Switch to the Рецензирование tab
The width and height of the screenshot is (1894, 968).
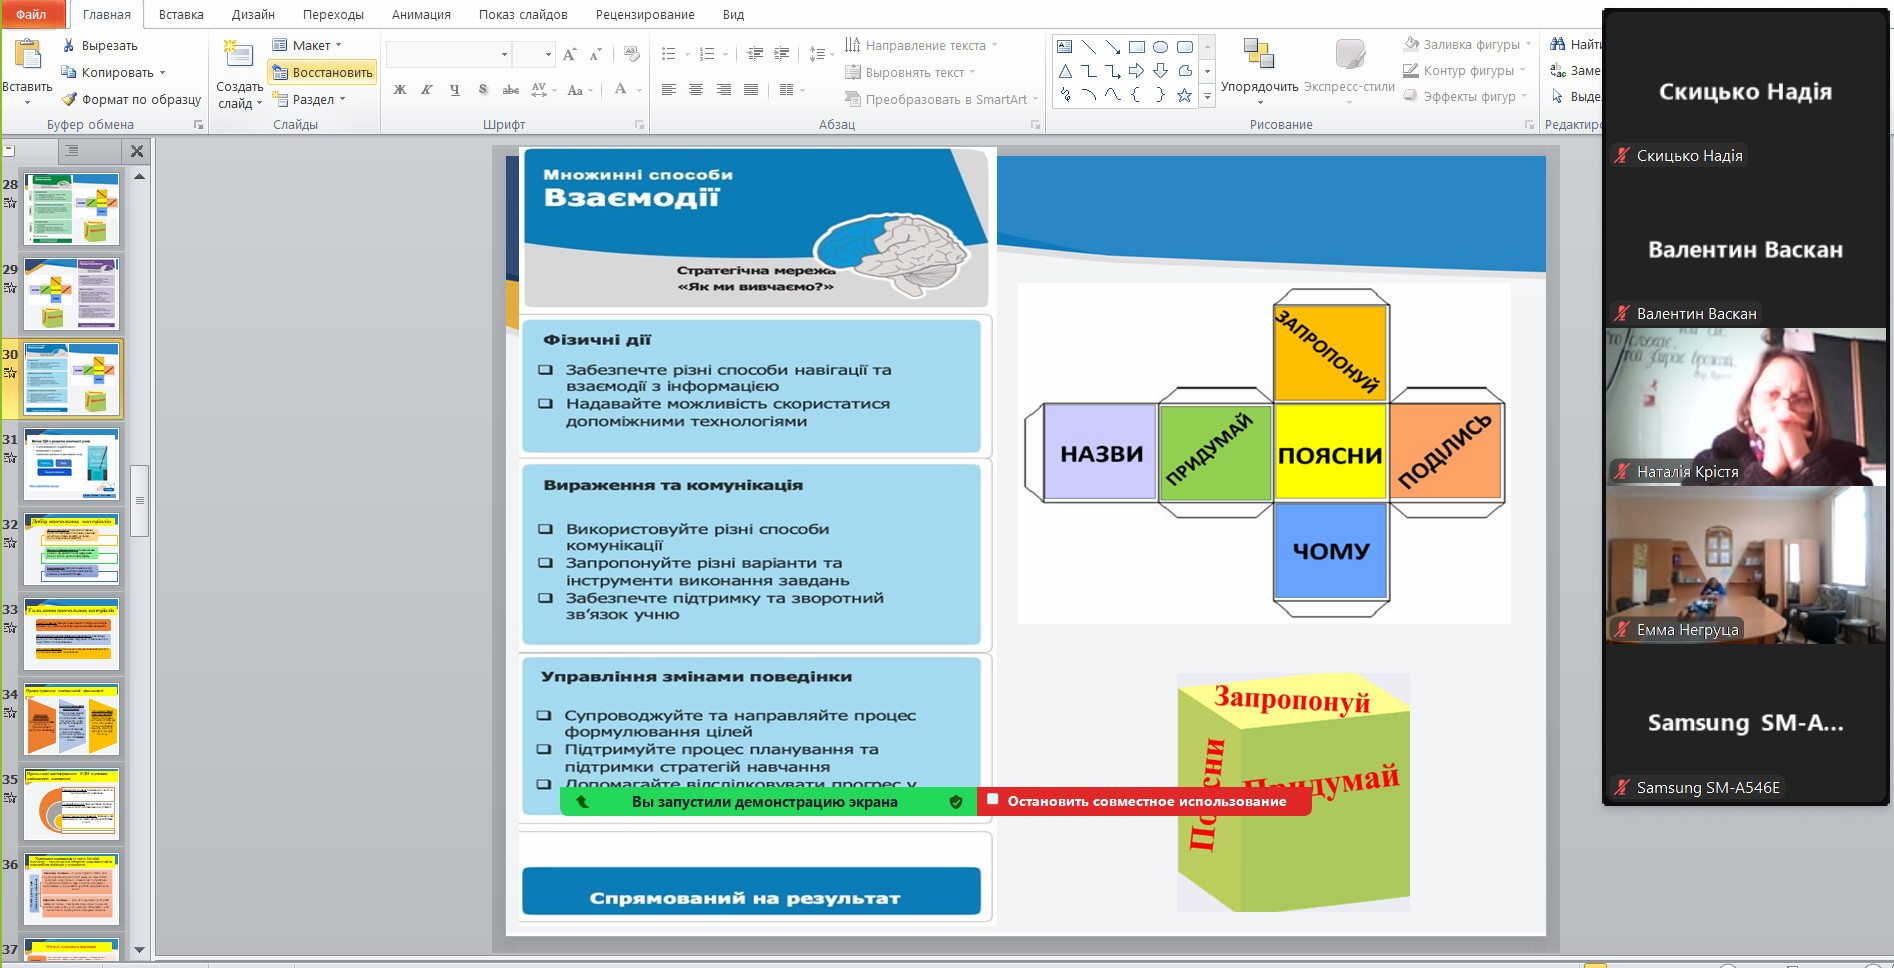pos(645,14)
